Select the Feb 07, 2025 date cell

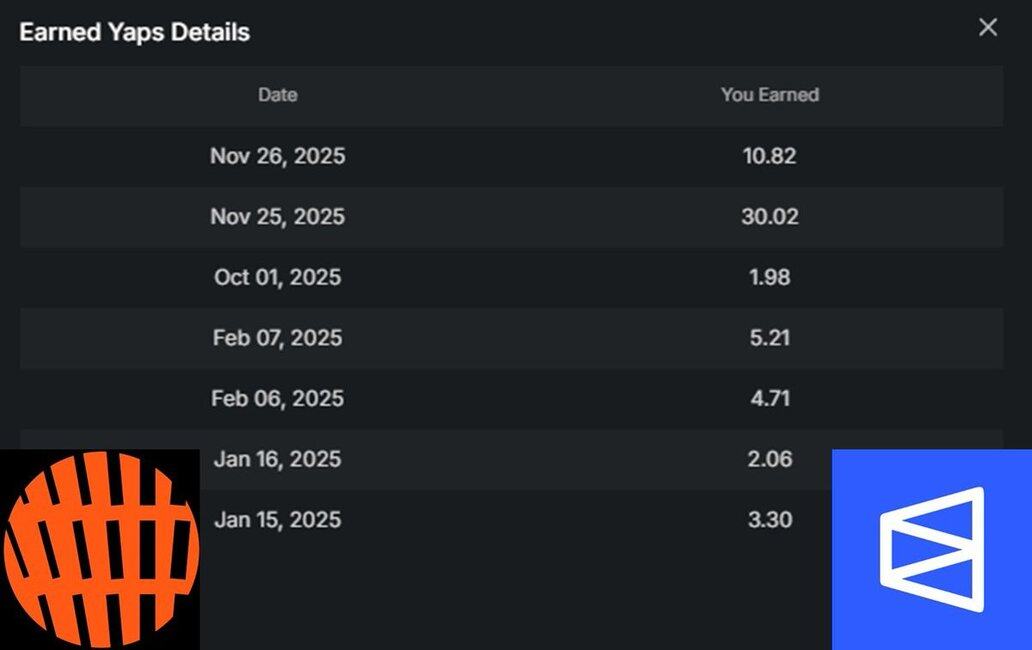coord(277,338)
